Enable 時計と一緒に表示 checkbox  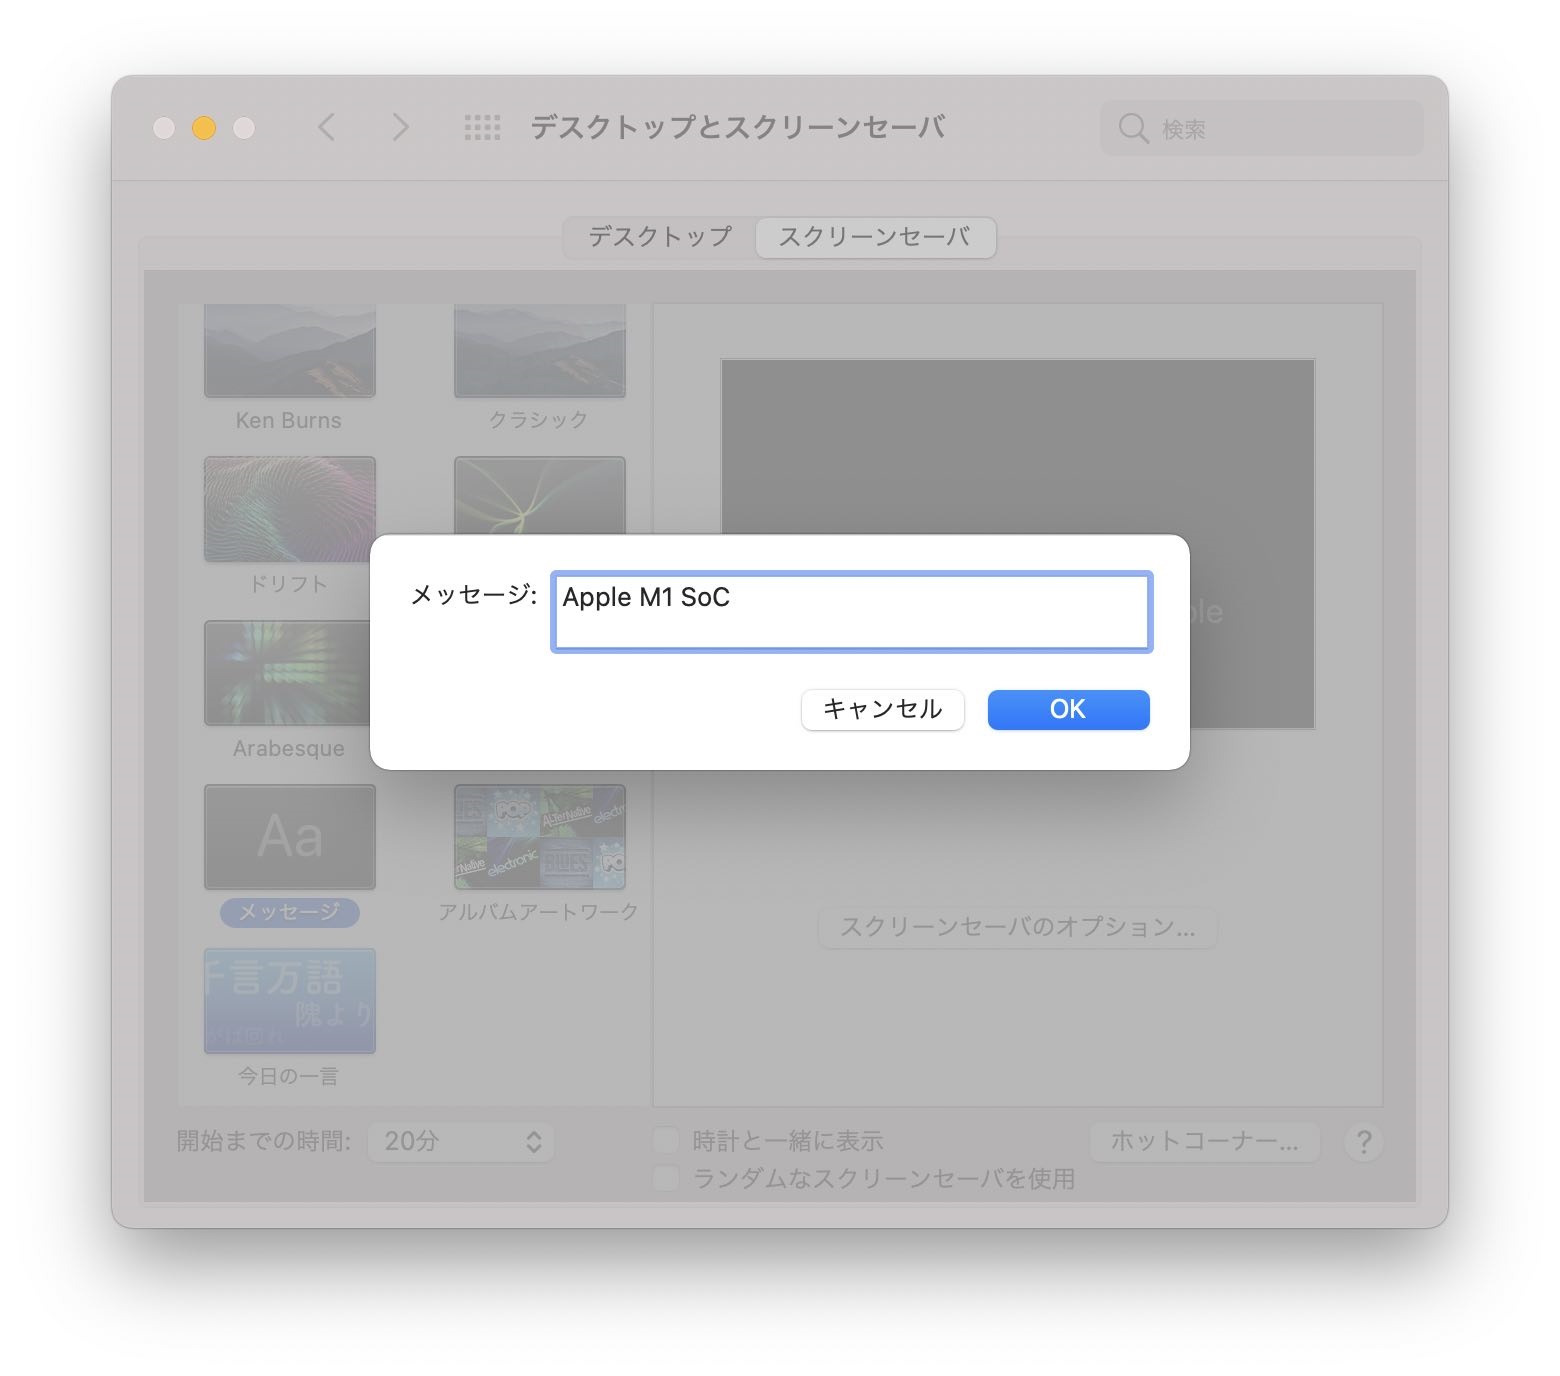point(666,1140)
